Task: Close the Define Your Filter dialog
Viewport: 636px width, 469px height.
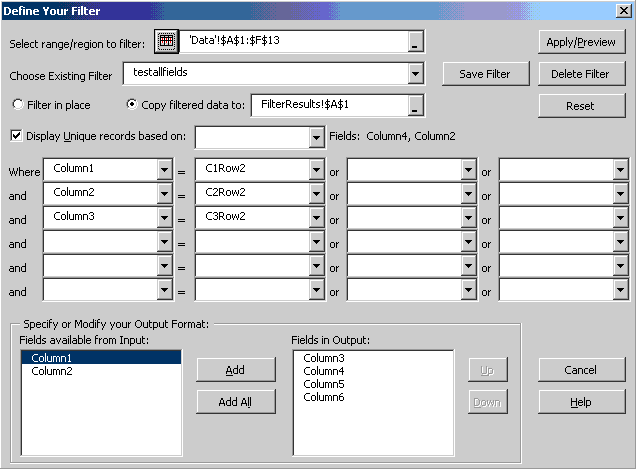Action: tap(623, 11)
